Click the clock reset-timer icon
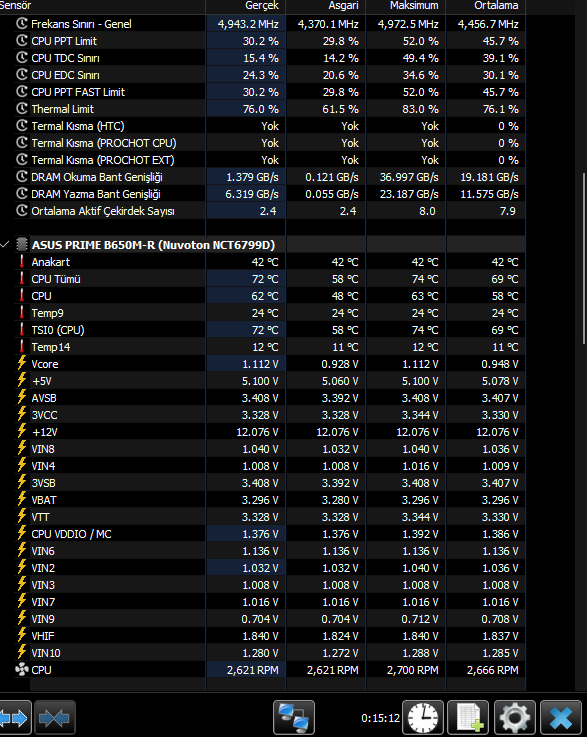Image resolution: width=587 pixels, height=737 pixels. point(423,718)
